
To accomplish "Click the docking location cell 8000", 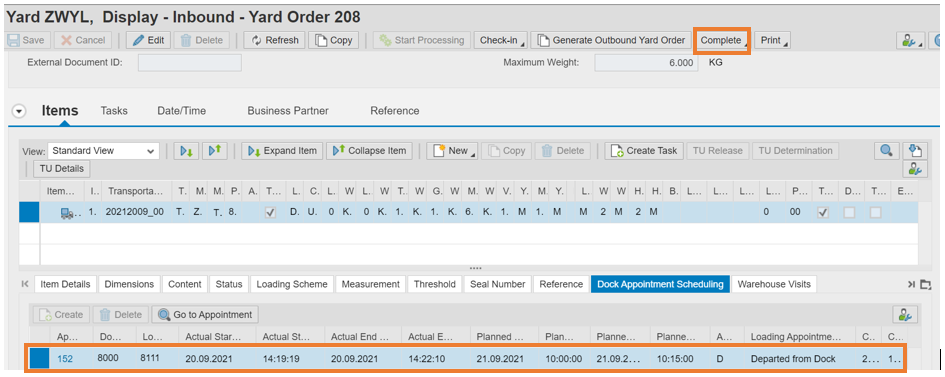I will [108, 359].
